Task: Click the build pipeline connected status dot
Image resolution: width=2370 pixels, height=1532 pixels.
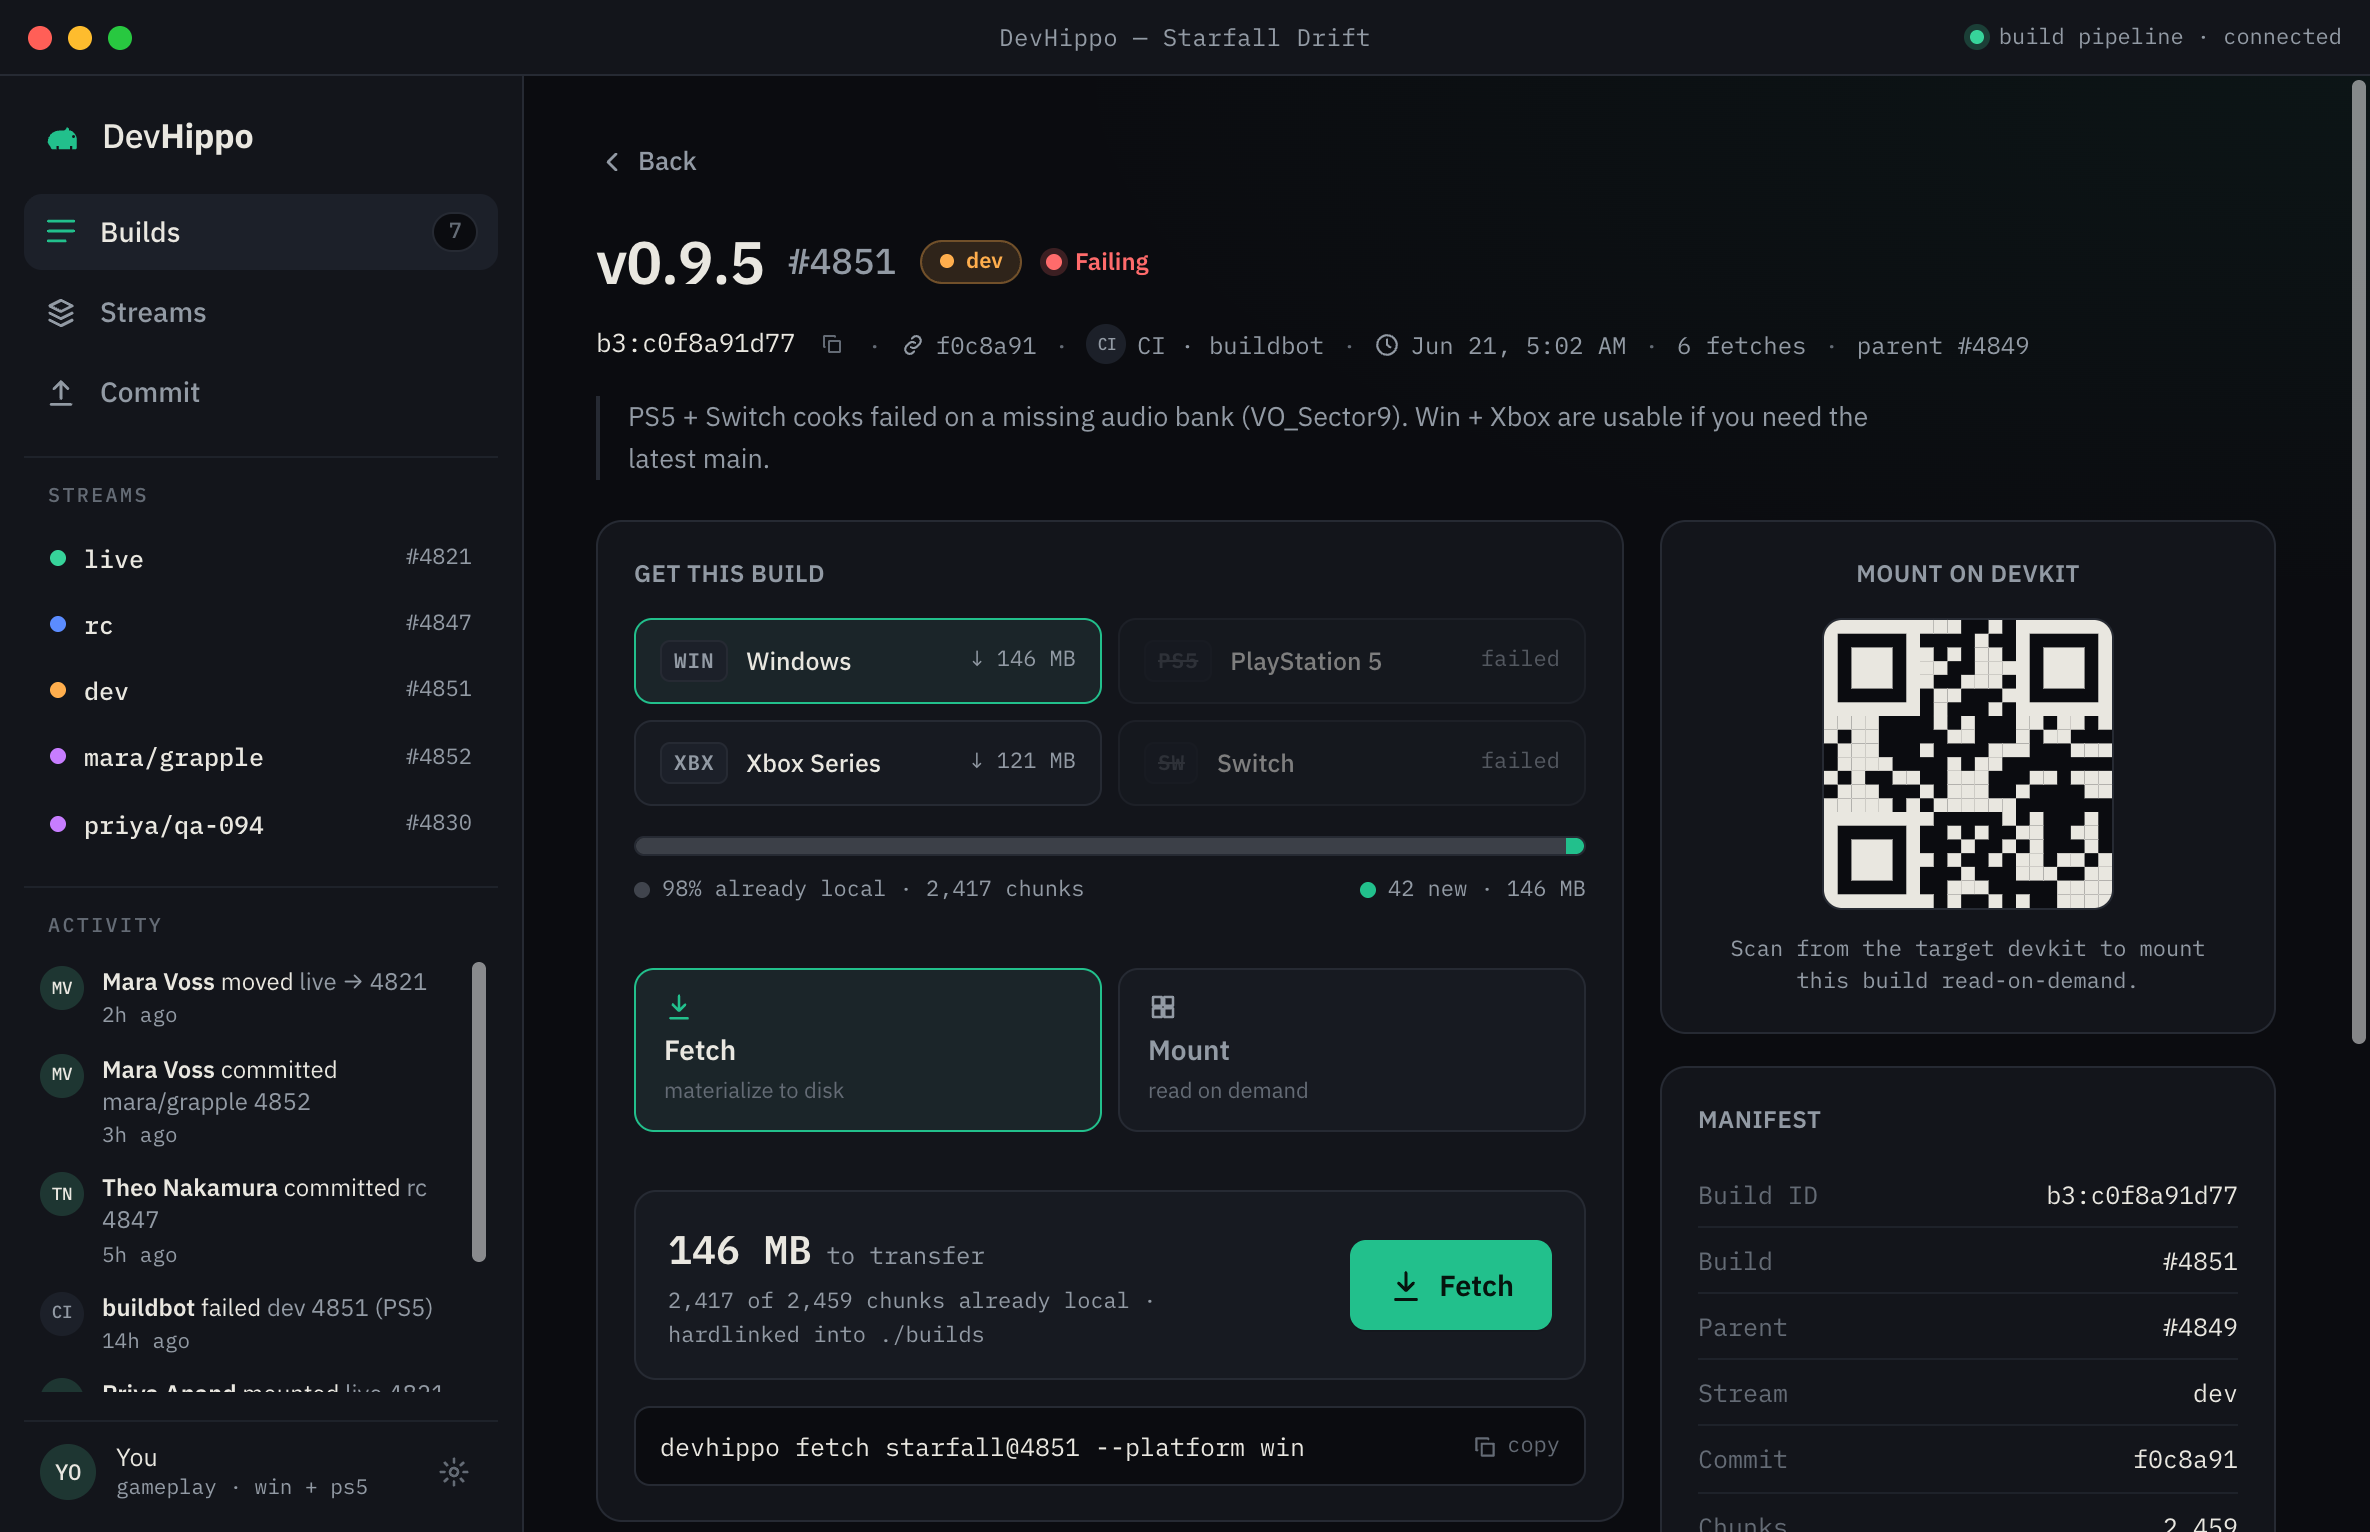Action: (x=1976, y=37)
